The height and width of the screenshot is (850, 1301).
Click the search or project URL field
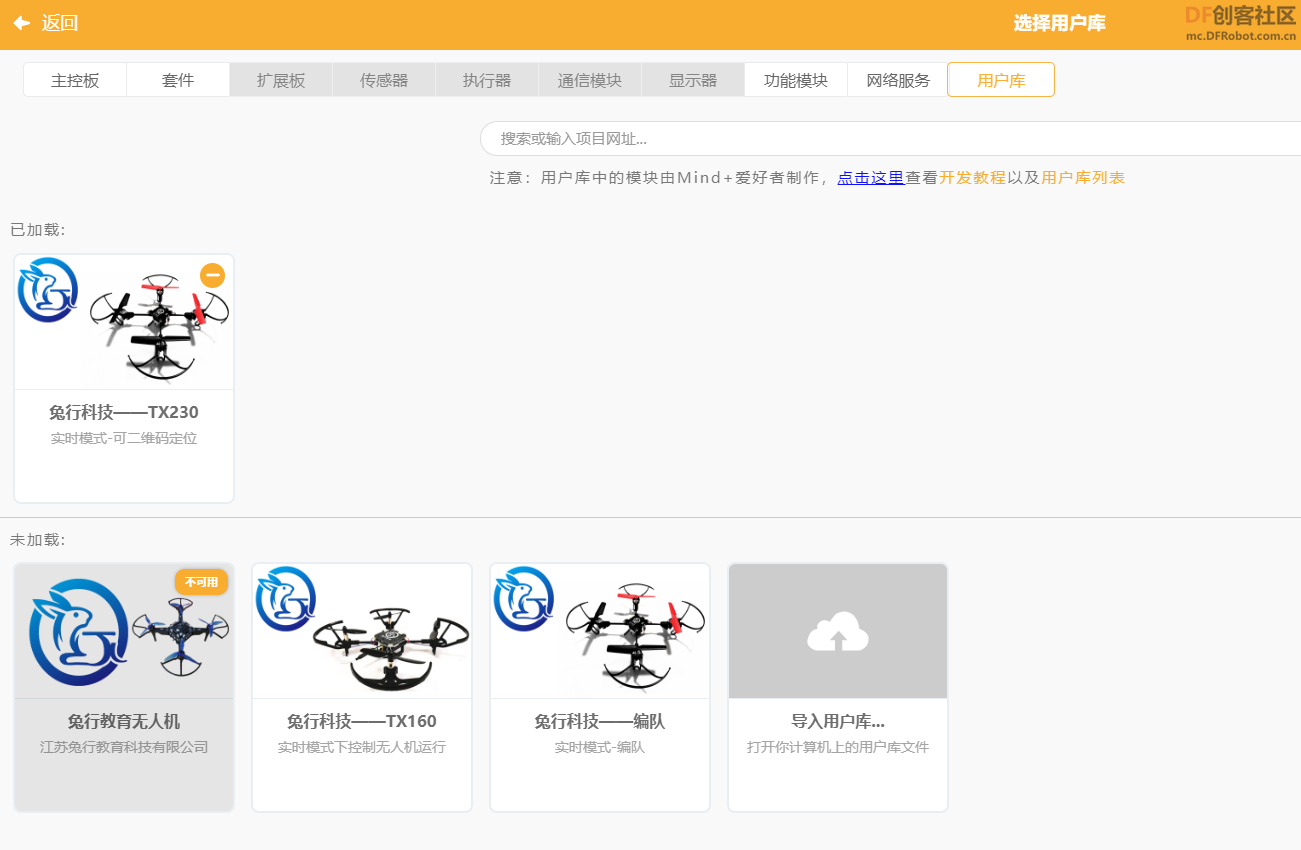pos(890,138)
